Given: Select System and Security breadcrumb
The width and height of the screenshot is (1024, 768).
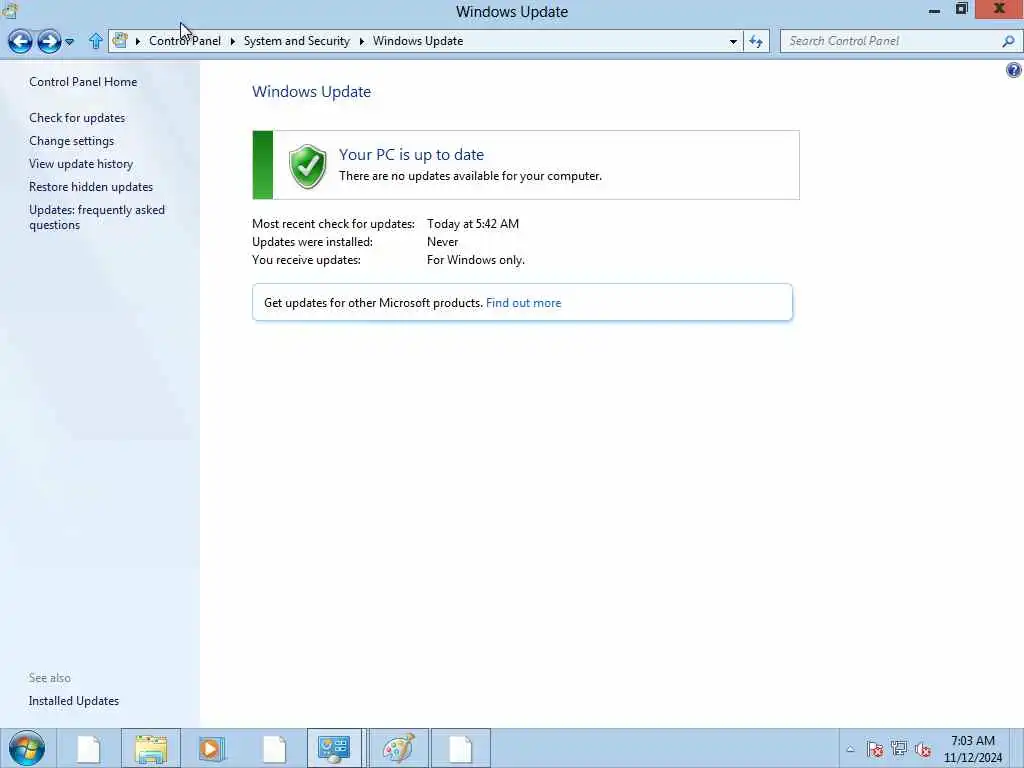Looking at the screenshot, I should (296, 40).
